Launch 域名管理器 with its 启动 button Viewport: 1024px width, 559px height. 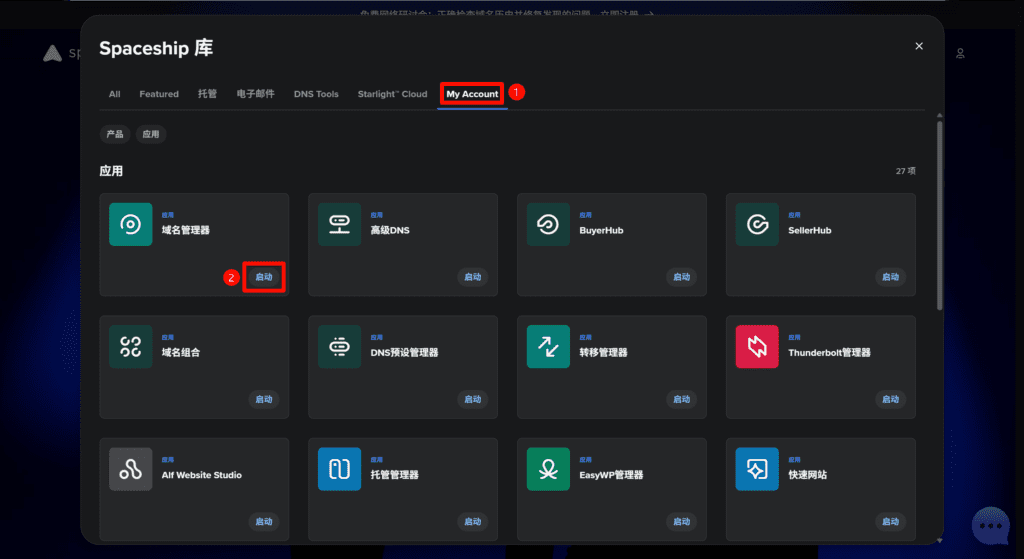(264, 277)
